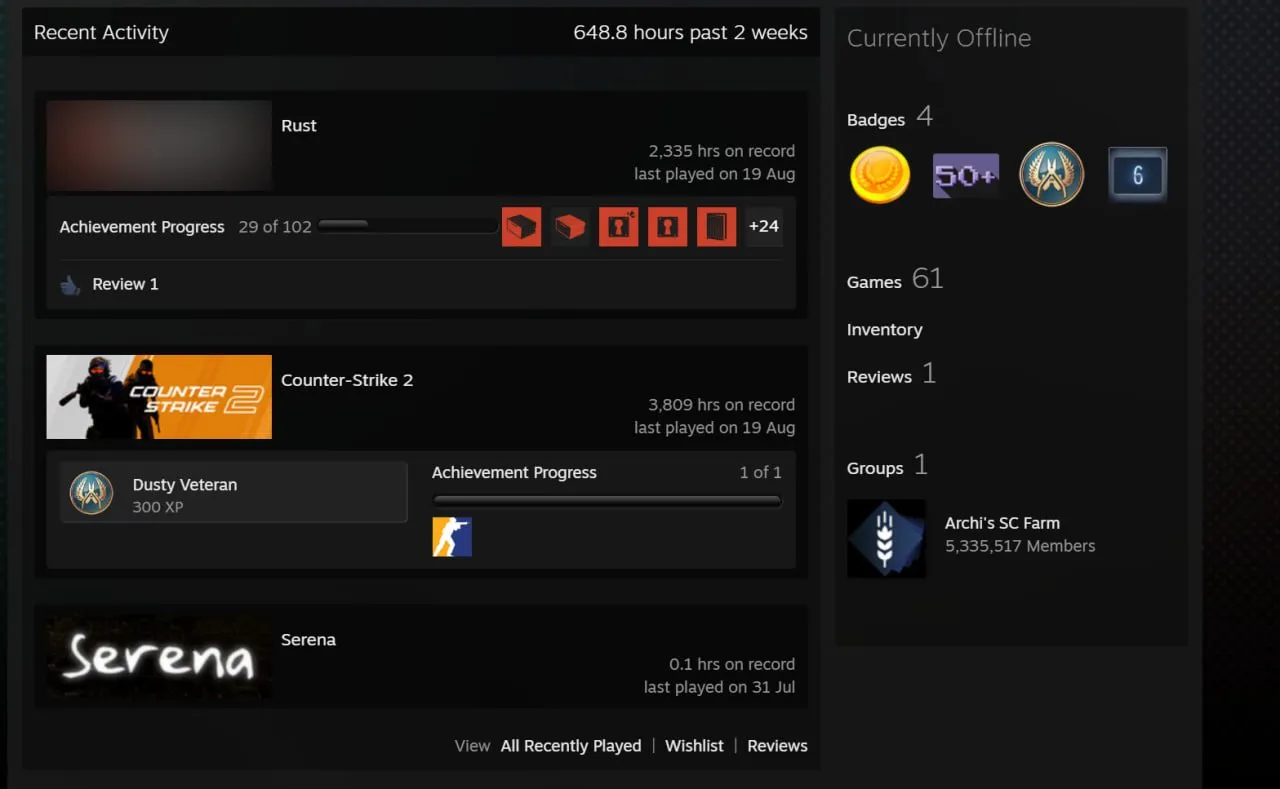
Task: Open Archi's SC Farm group avatar
Action: tap(886, 538)
